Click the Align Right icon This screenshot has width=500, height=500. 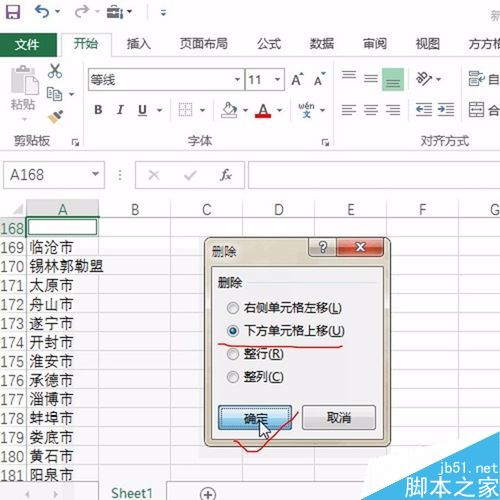coord(393,110)
